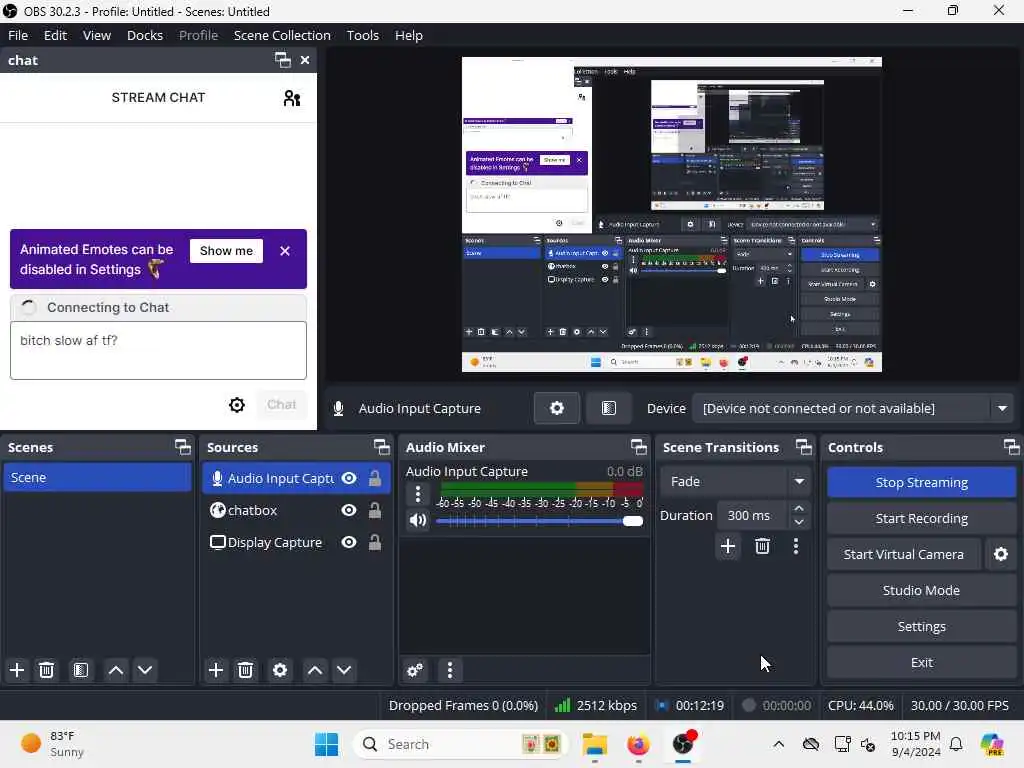Open the Edit menu
Screen dimensions: 1024x768
(x=55, y=35)
